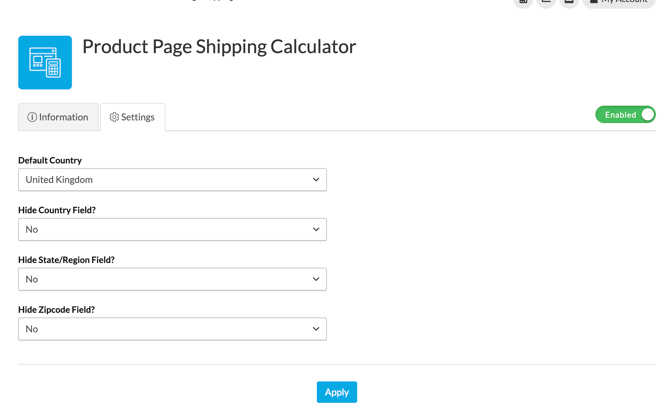Click the leftmost round icon button in top bar
670x413 pixels.
[522, 2]
